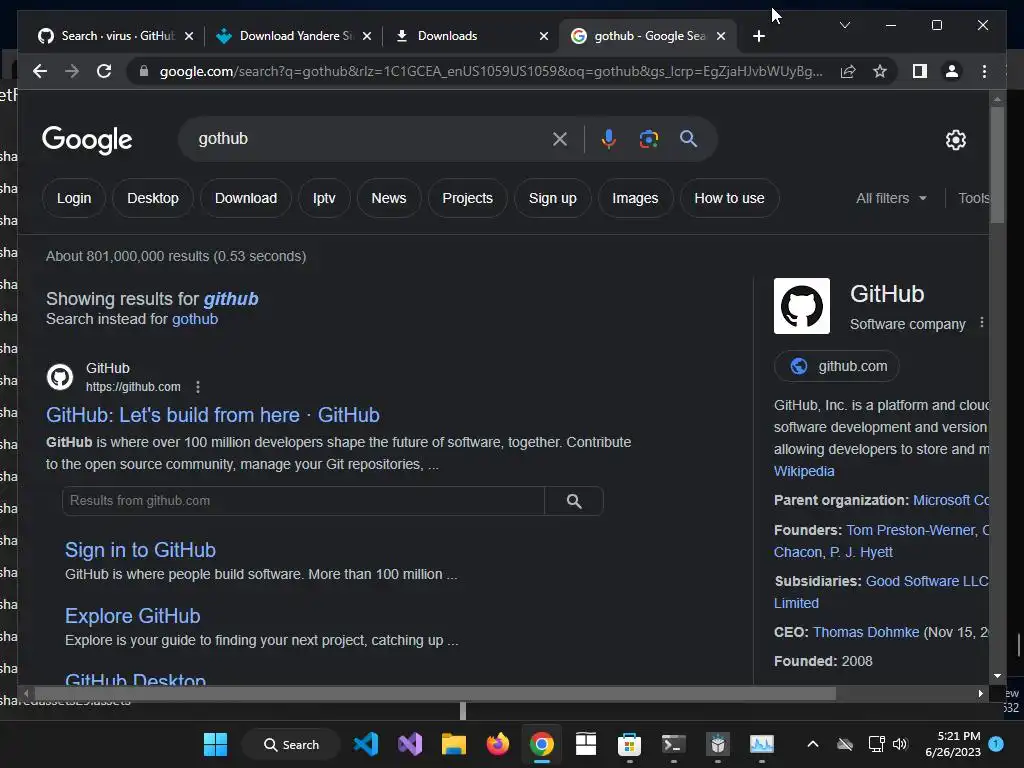Submit search with magnifier icon
This screenshot has width=1024, height=768.
[x=688, y=138]
